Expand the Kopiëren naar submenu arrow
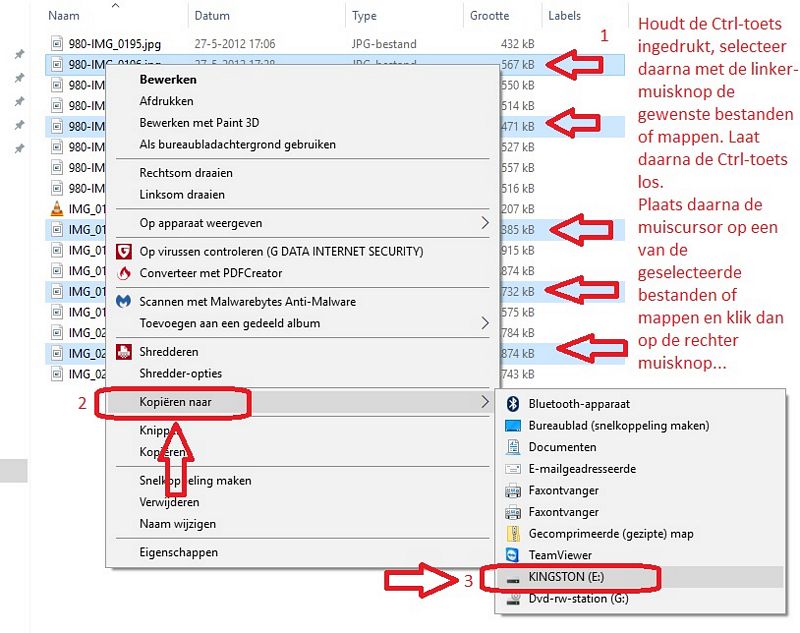 tap(484, 402)
